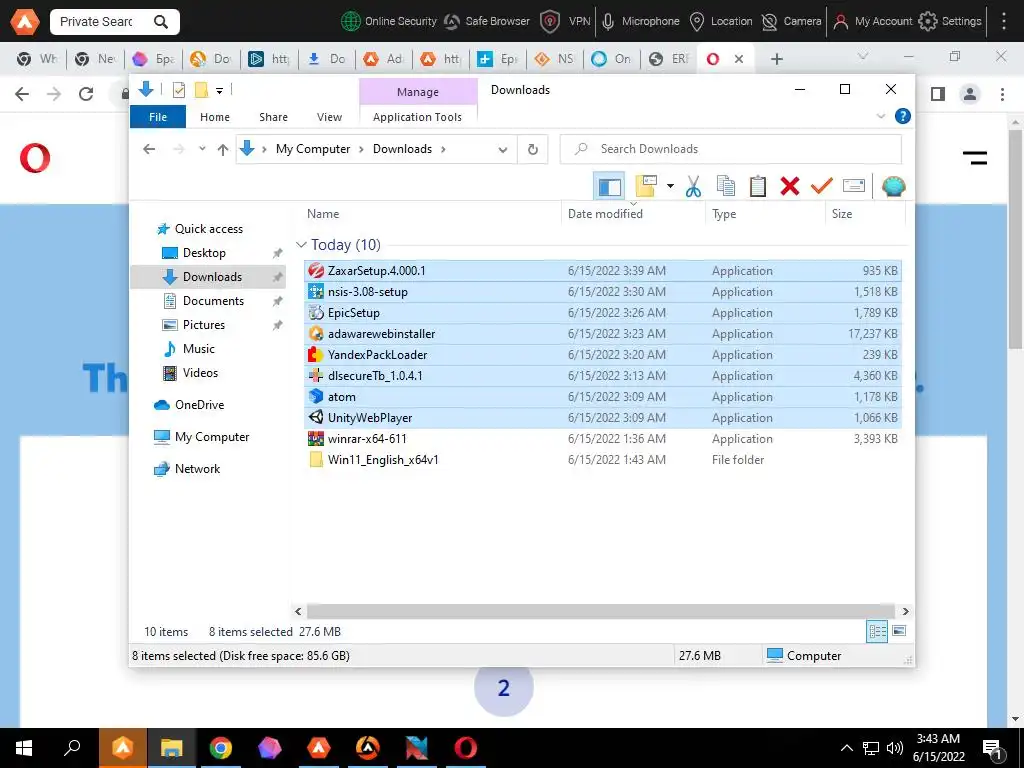
Task: Select the YandexPackLoader file
Action: pyautogui.click(x=602, y=355)
